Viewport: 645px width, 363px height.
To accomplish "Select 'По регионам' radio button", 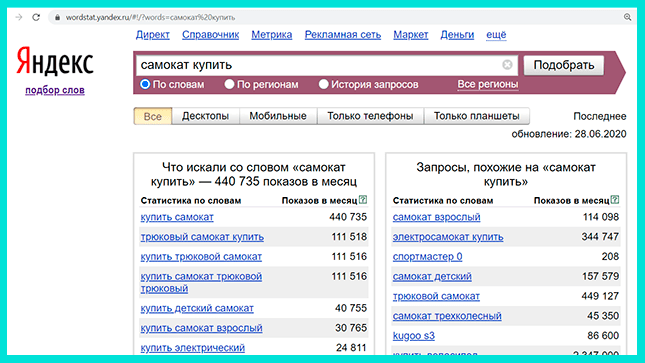I will (229, 84).
